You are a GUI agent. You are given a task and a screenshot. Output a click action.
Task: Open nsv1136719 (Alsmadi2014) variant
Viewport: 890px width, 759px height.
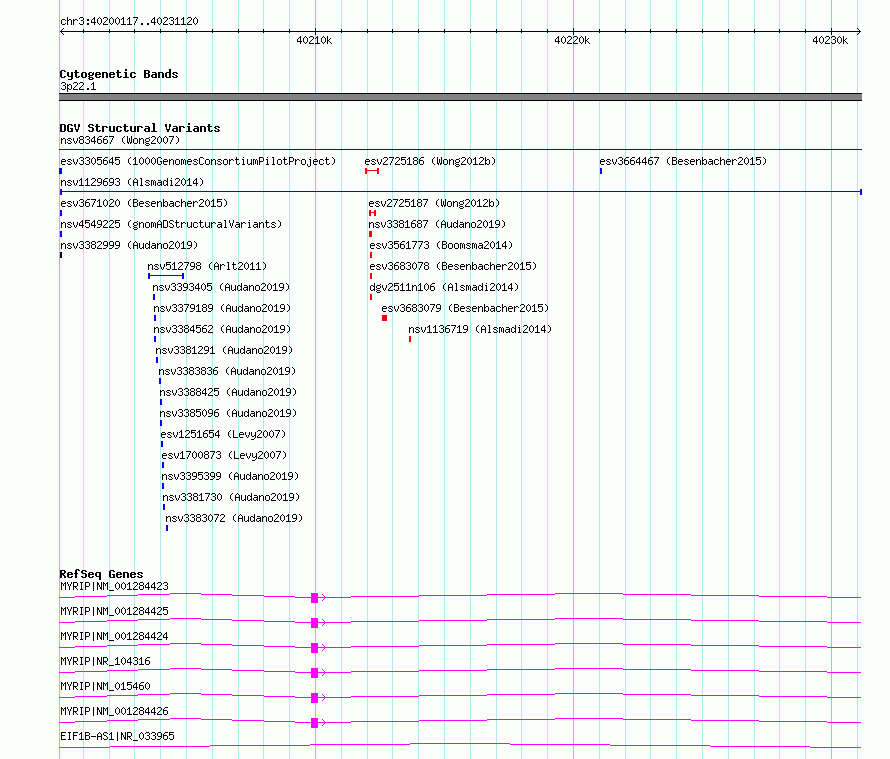pos(480,329)
